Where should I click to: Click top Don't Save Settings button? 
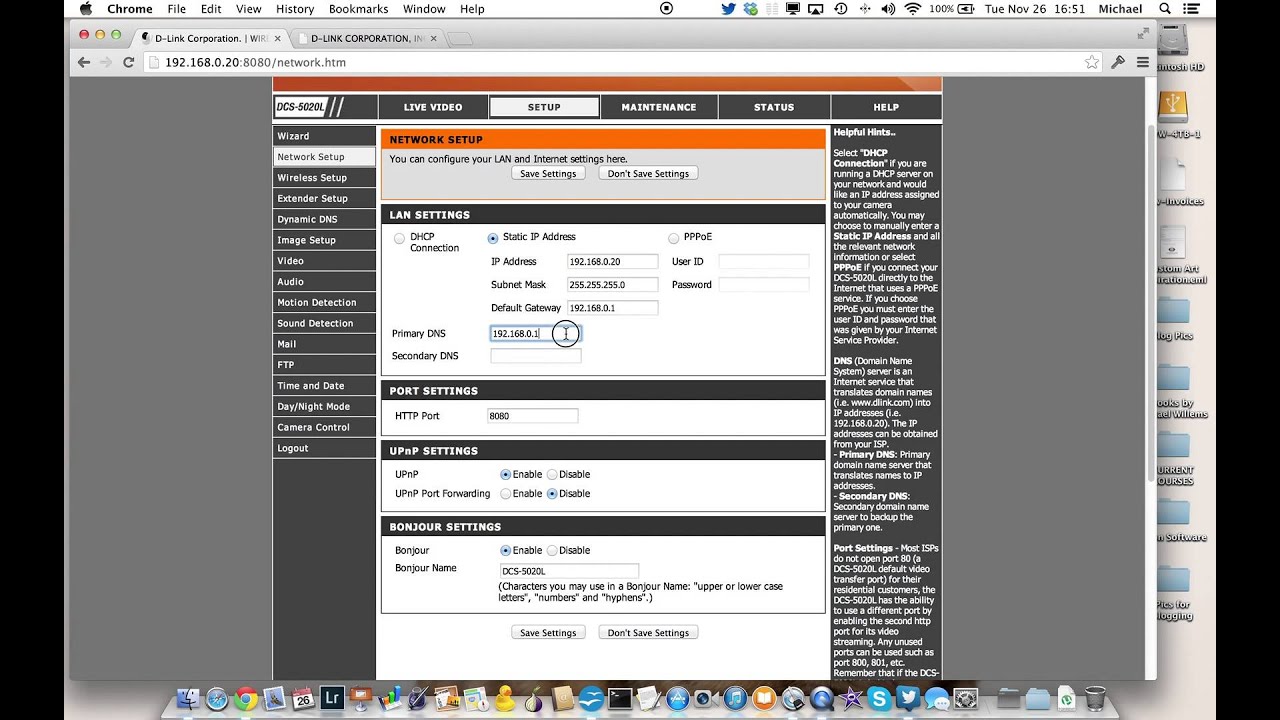click(x=648, y=174)
